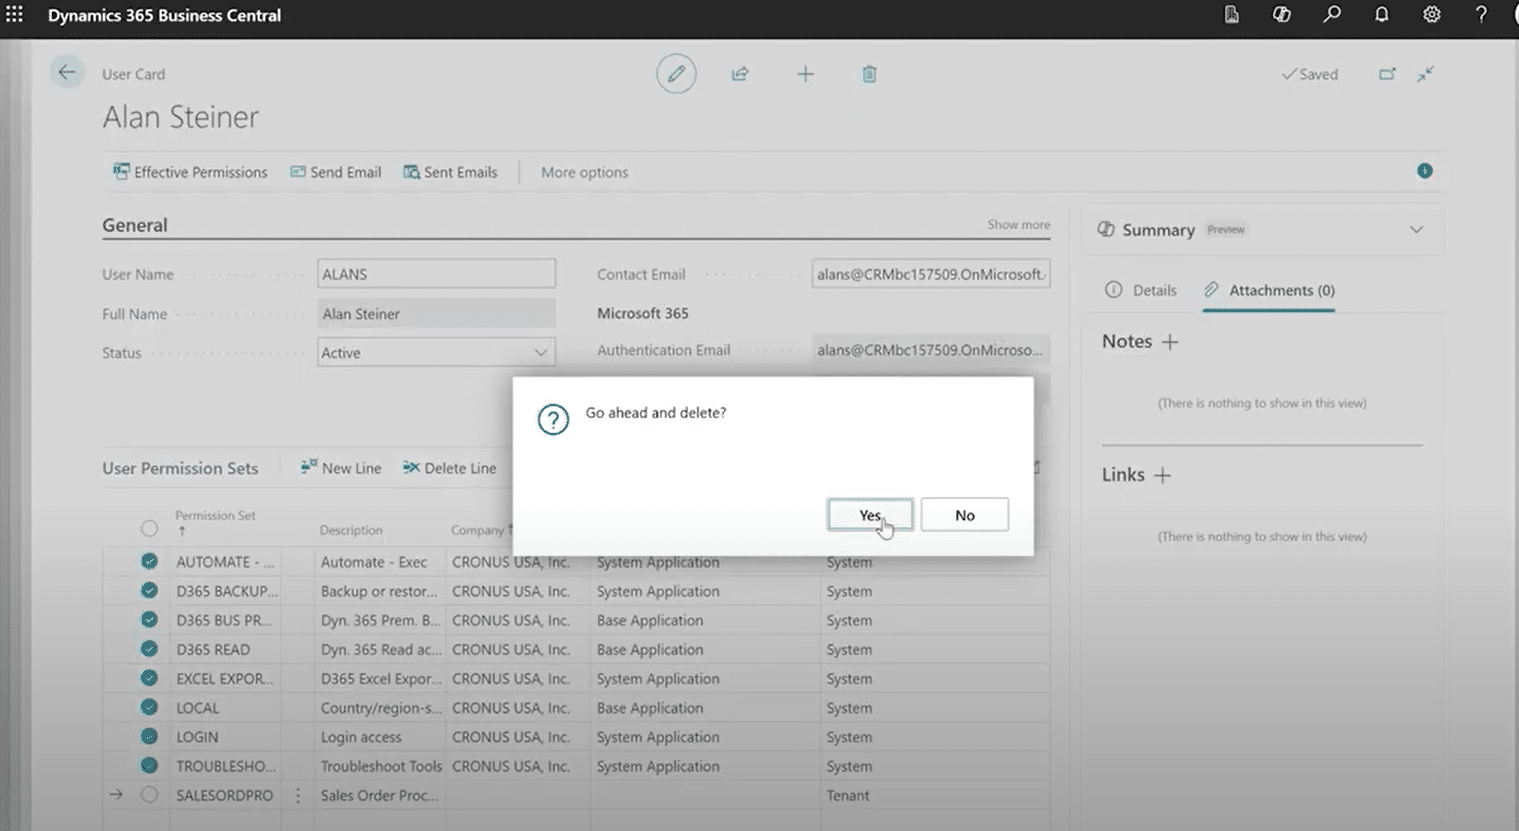1519x831 pixels.
Task: Click the trash delete icon
Action: point(869,74)
